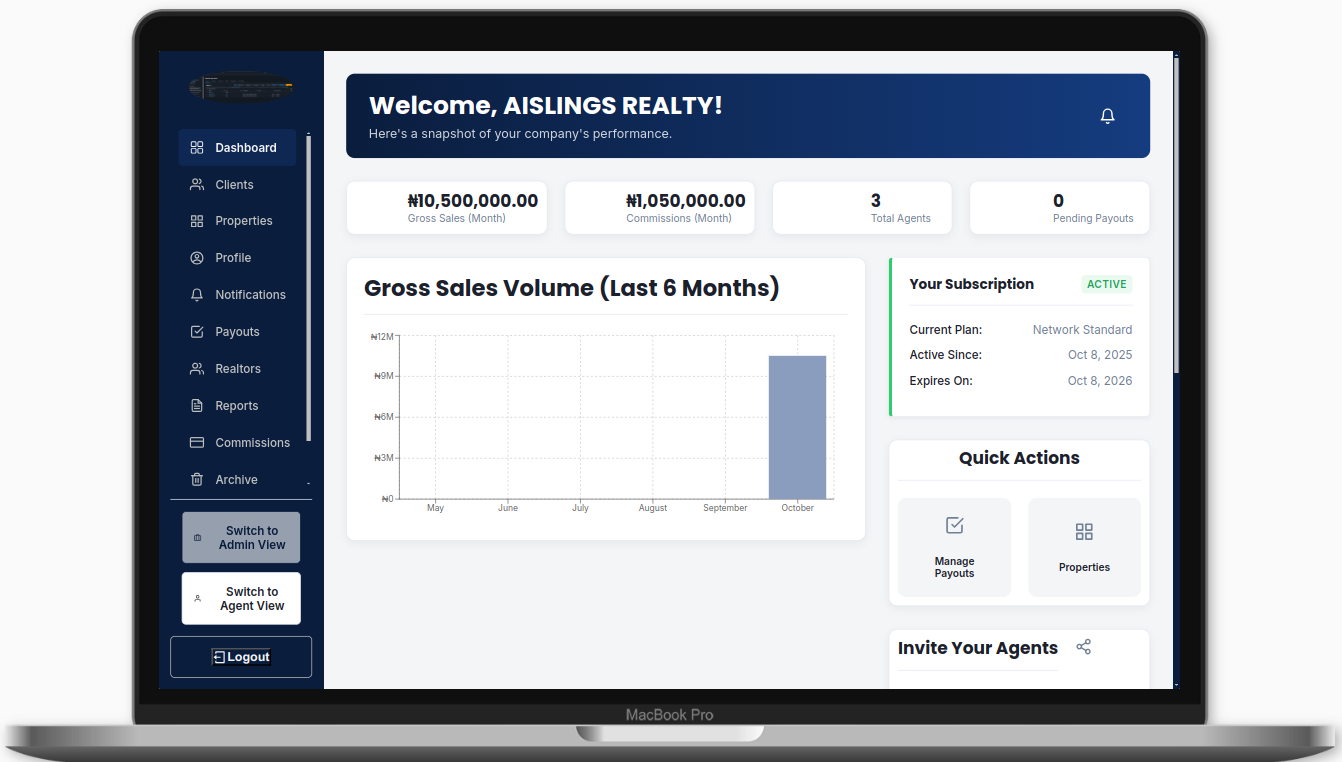Image resolution: width=1342 pixels, height=762 pixels.
Task: Click the share icon beside Invite Your Agents
Action: (x=1084, y=647)
